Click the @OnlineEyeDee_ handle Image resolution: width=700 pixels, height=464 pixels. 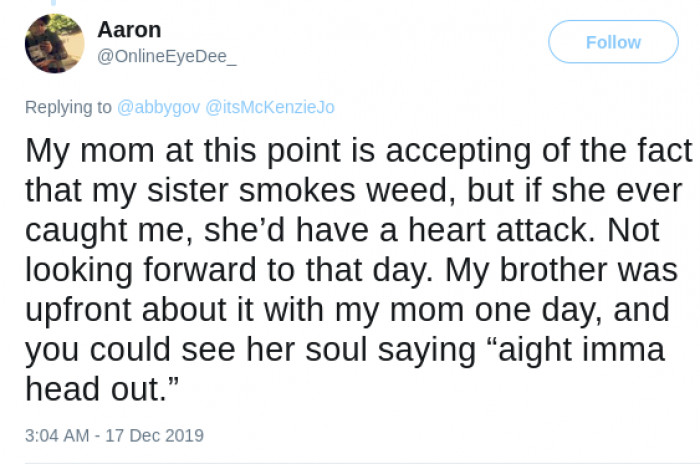point(167,58)
